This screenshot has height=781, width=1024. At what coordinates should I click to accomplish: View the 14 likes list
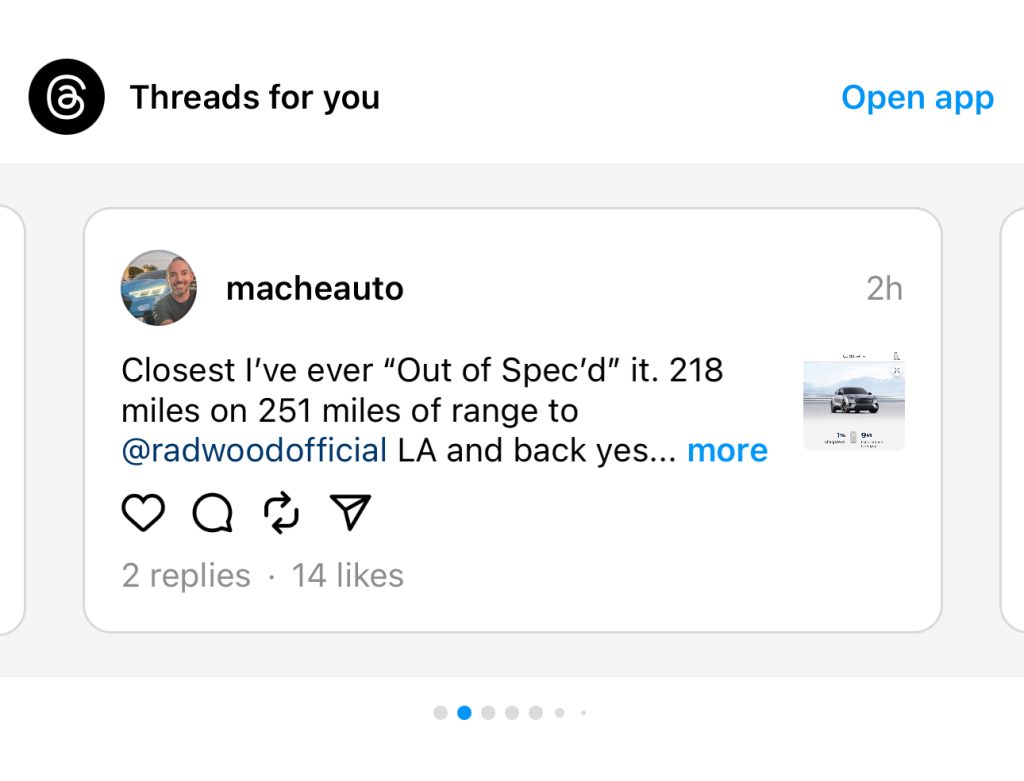click(x=348, y=576)
